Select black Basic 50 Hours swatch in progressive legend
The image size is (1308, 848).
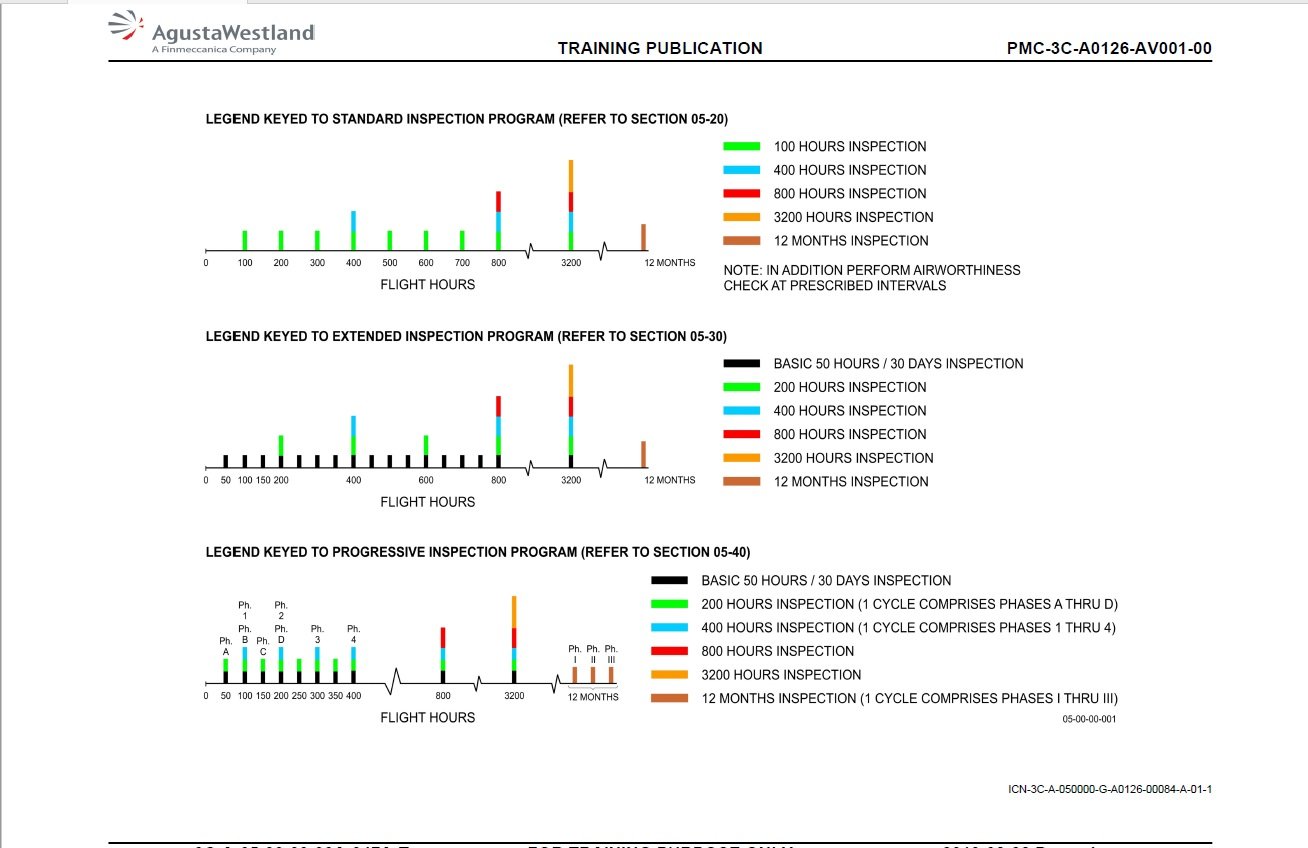669,581
